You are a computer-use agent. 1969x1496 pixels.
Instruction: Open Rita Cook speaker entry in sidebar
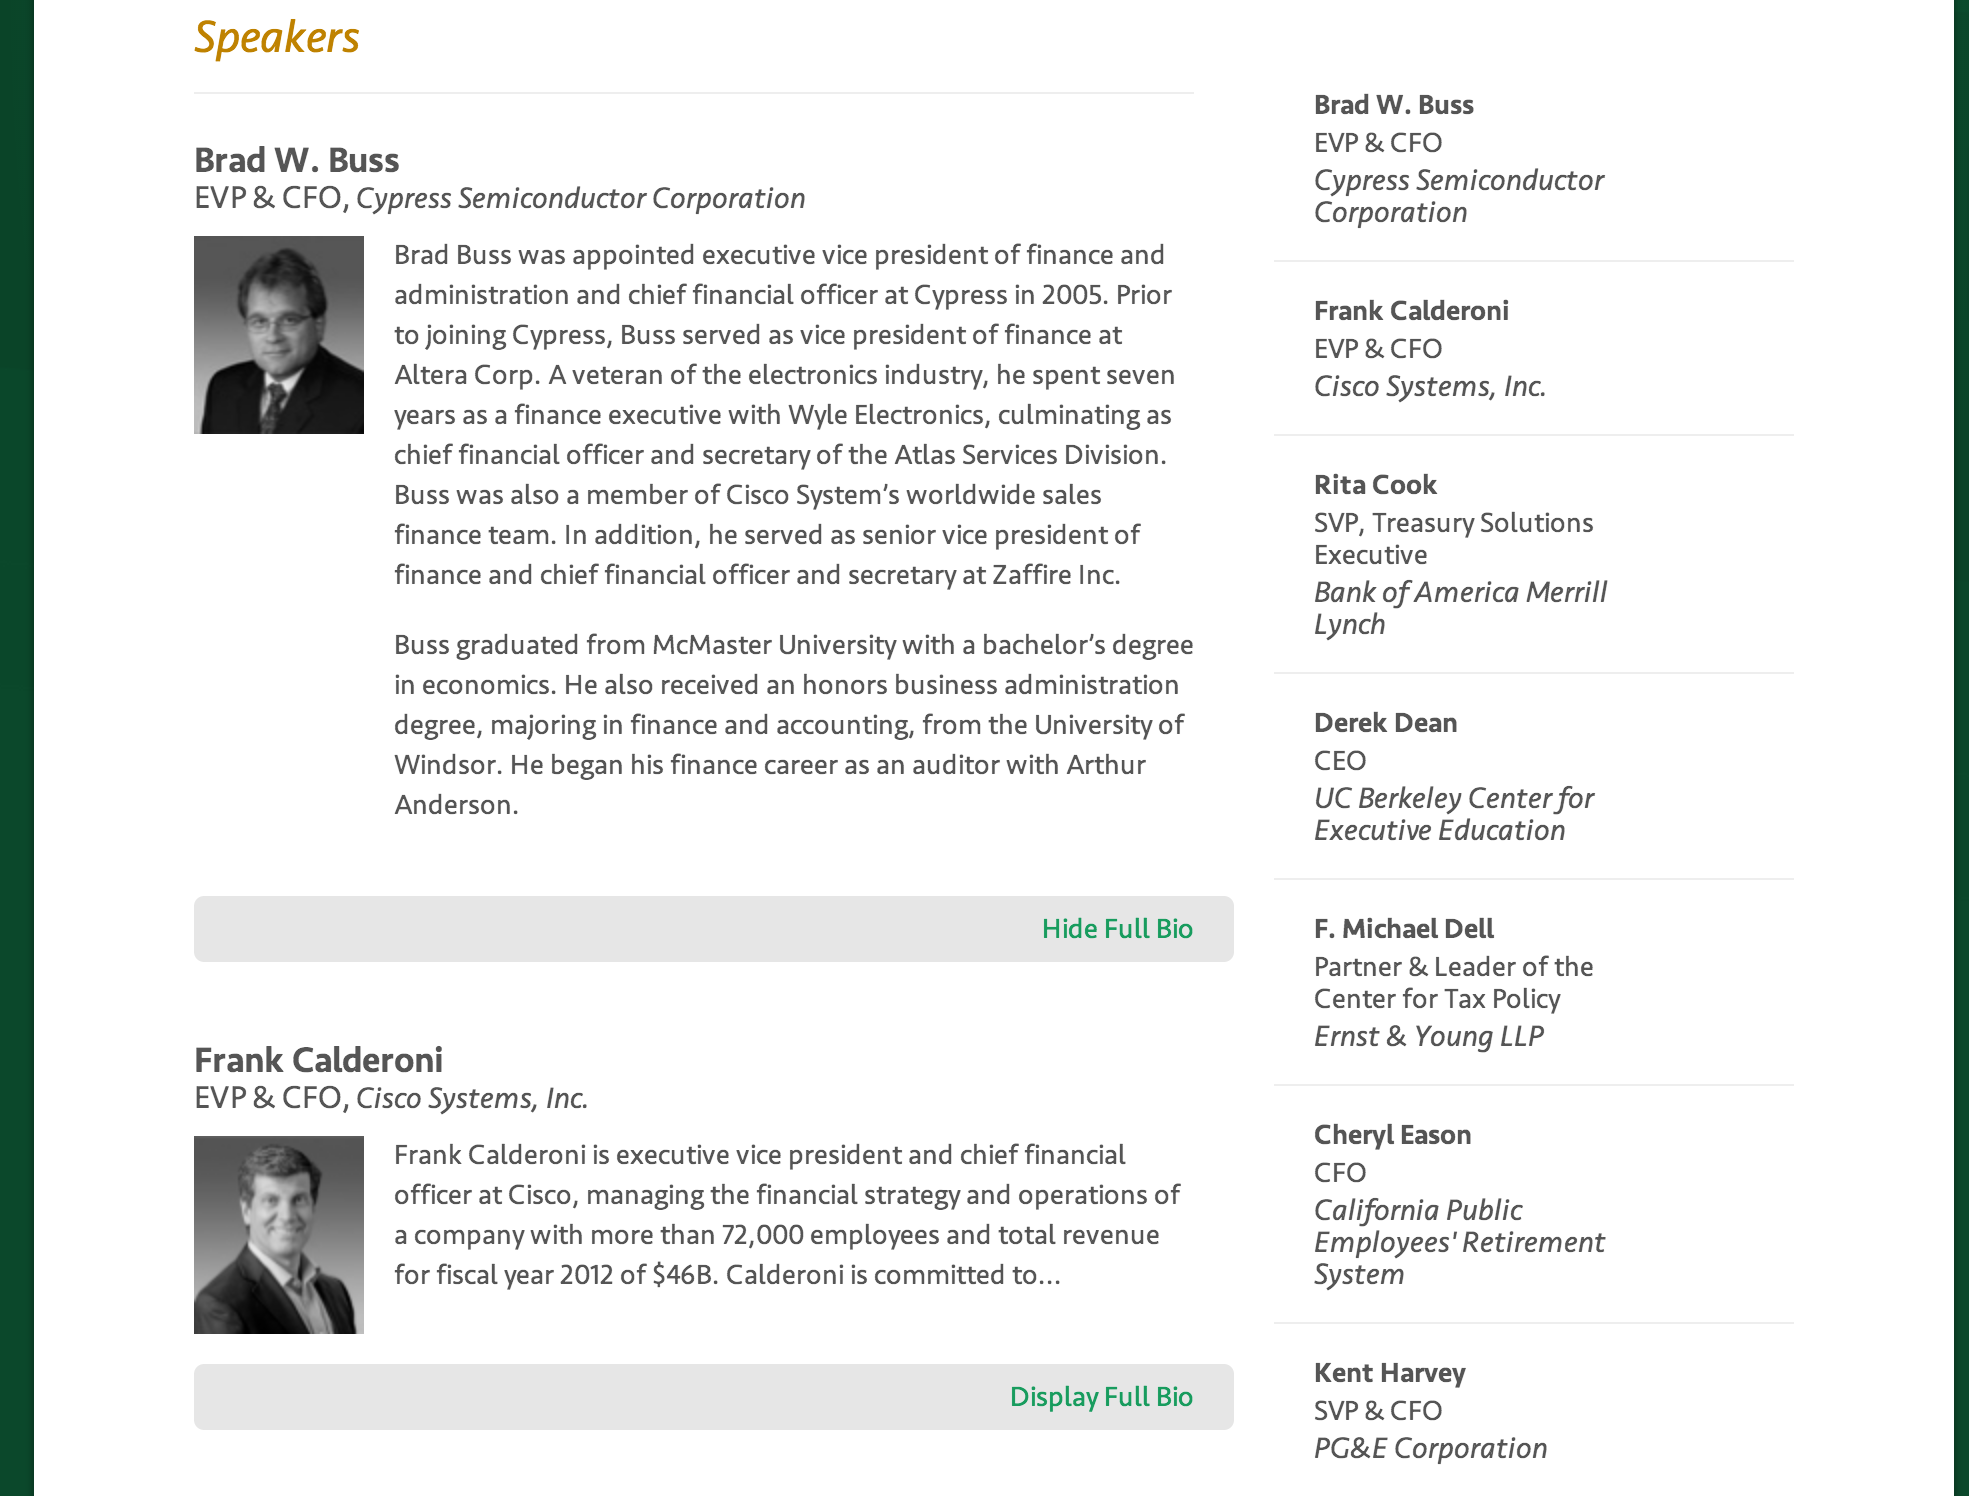1375,485
